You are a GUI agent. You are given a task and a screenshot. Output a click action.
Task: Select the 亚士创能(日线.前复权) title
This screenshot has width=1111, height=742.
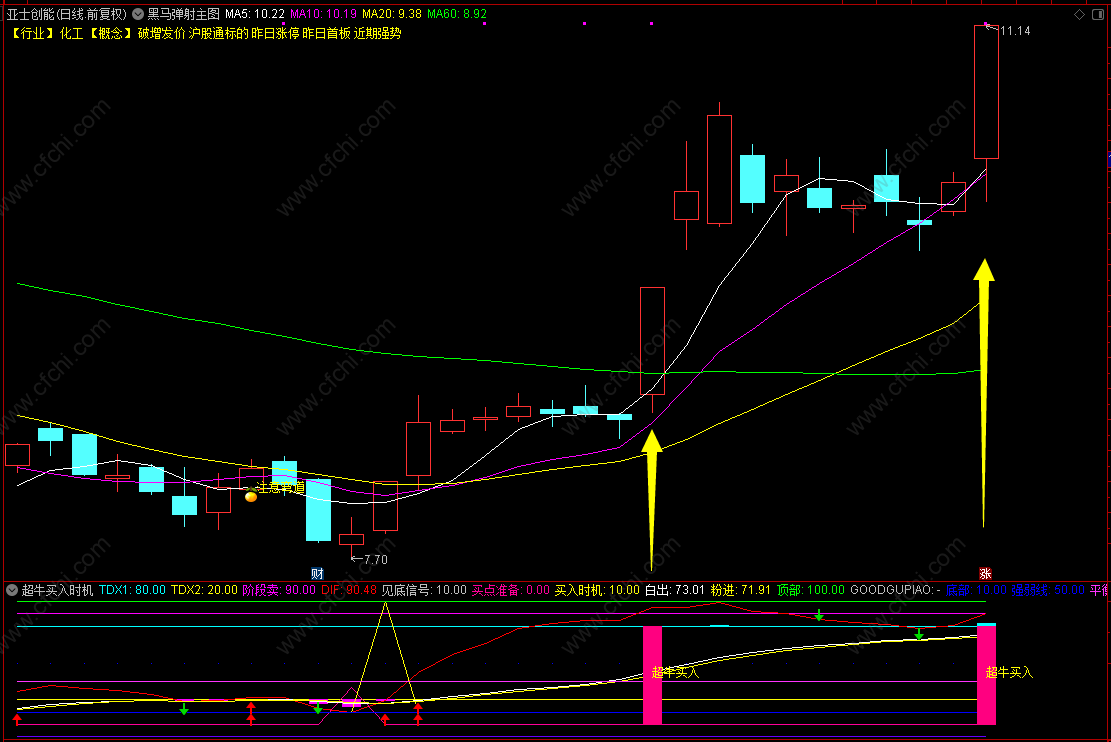(67, 14)
